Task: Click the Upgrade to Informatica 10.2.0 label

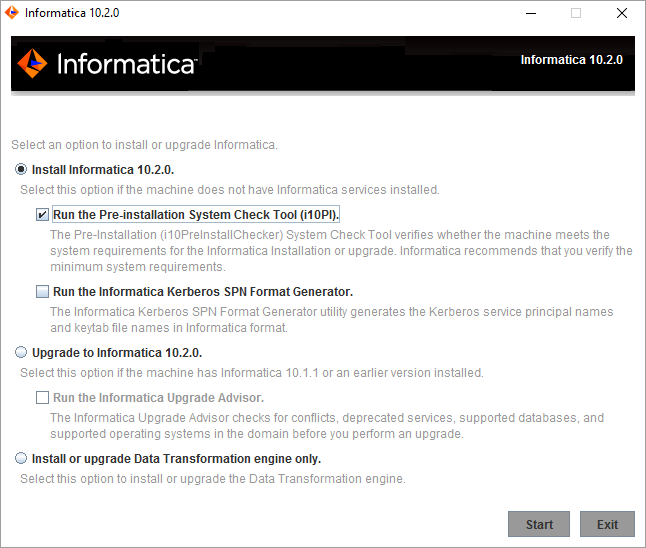Action: point(117,353)
